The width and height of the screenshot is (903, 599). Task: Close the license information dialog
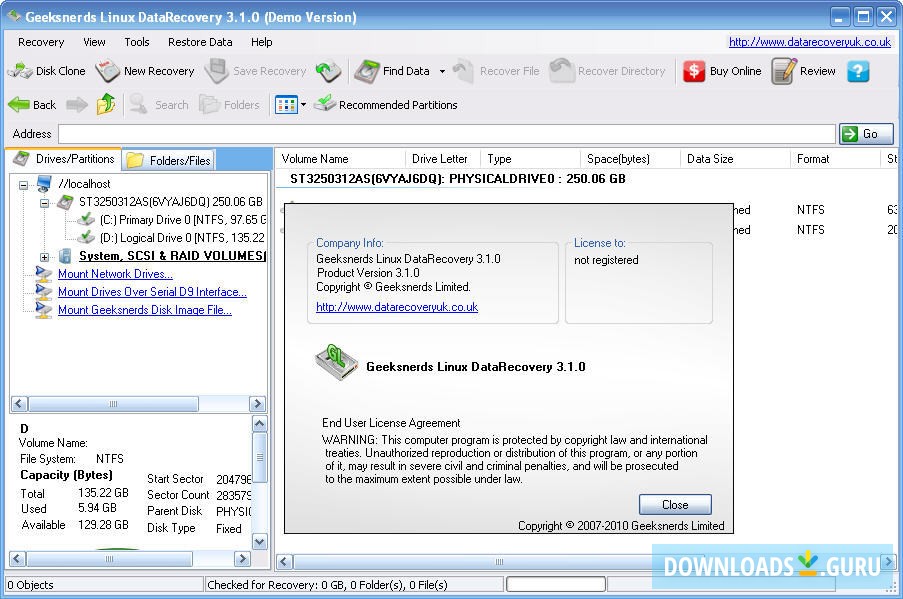point(674,504)
